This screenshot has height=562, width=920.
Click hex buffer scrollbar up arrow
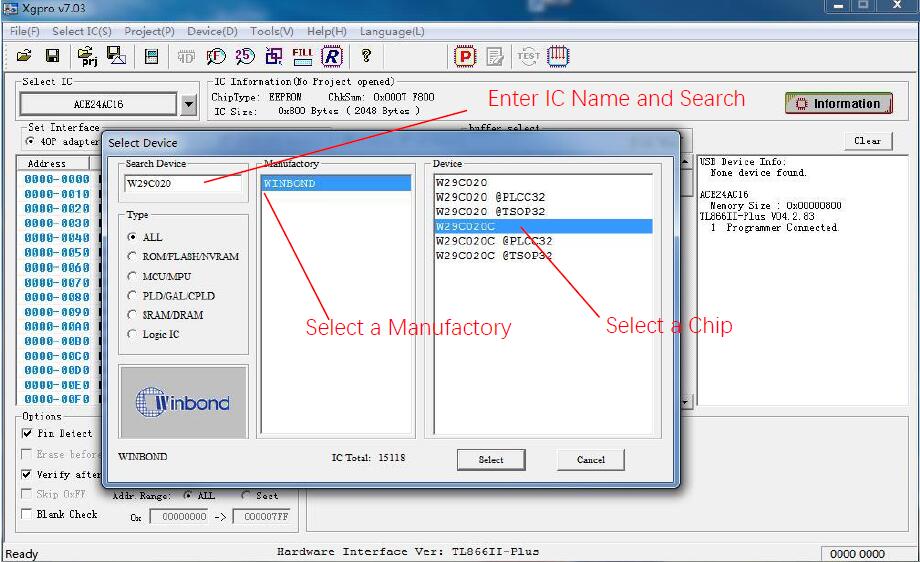tap(686, 161)
